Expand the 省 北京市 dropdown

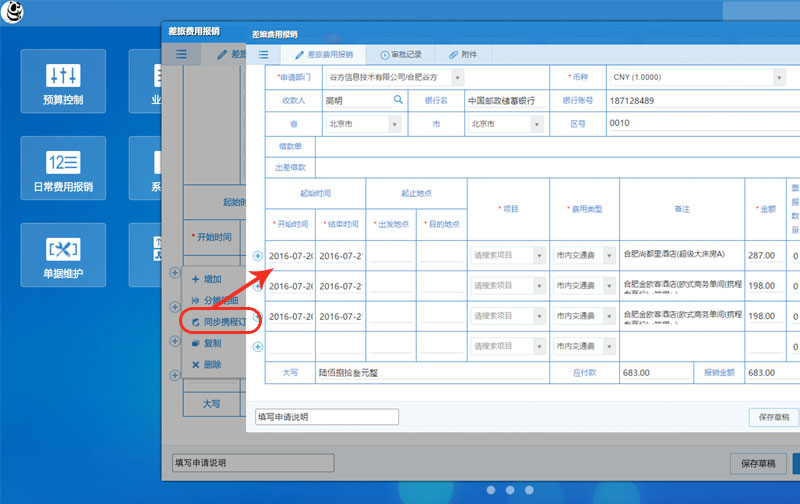click(x=394, y=124)
